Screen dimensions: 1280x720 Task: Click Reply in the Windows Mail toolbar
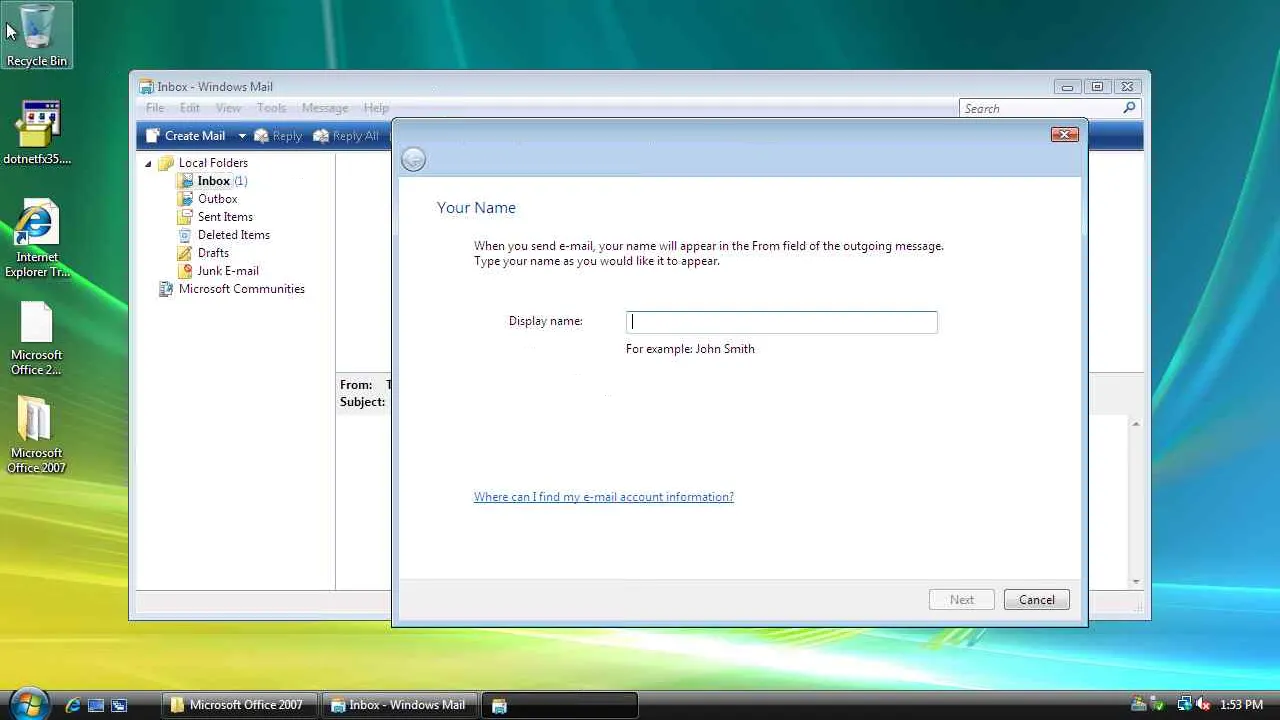click(x=278, y=136)
